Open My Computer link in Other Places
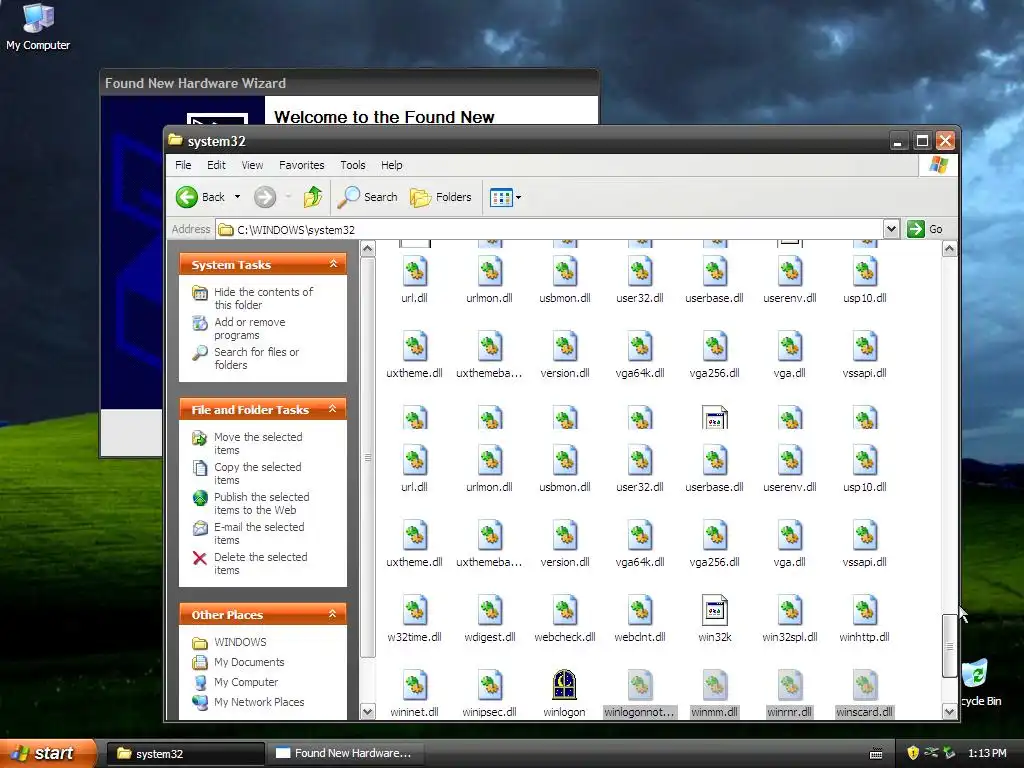The height and width of the screenshot is (768, 1024). coord(246,682)
